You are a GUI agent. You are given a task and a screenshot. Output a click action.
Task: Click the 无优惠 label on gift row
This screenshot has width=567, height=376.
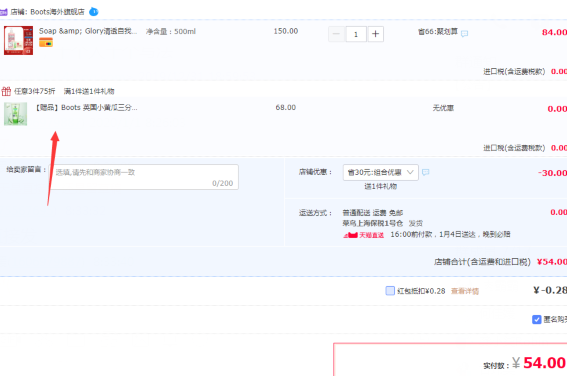443,108
